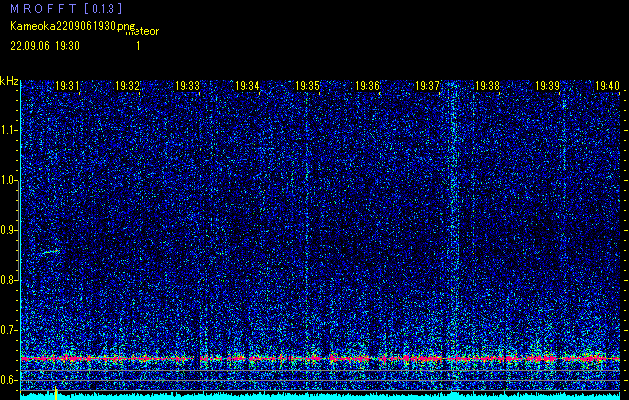629x400 pixels.
Task: Click the 0.7 kHz frequency label
Action: coord(9,330)
